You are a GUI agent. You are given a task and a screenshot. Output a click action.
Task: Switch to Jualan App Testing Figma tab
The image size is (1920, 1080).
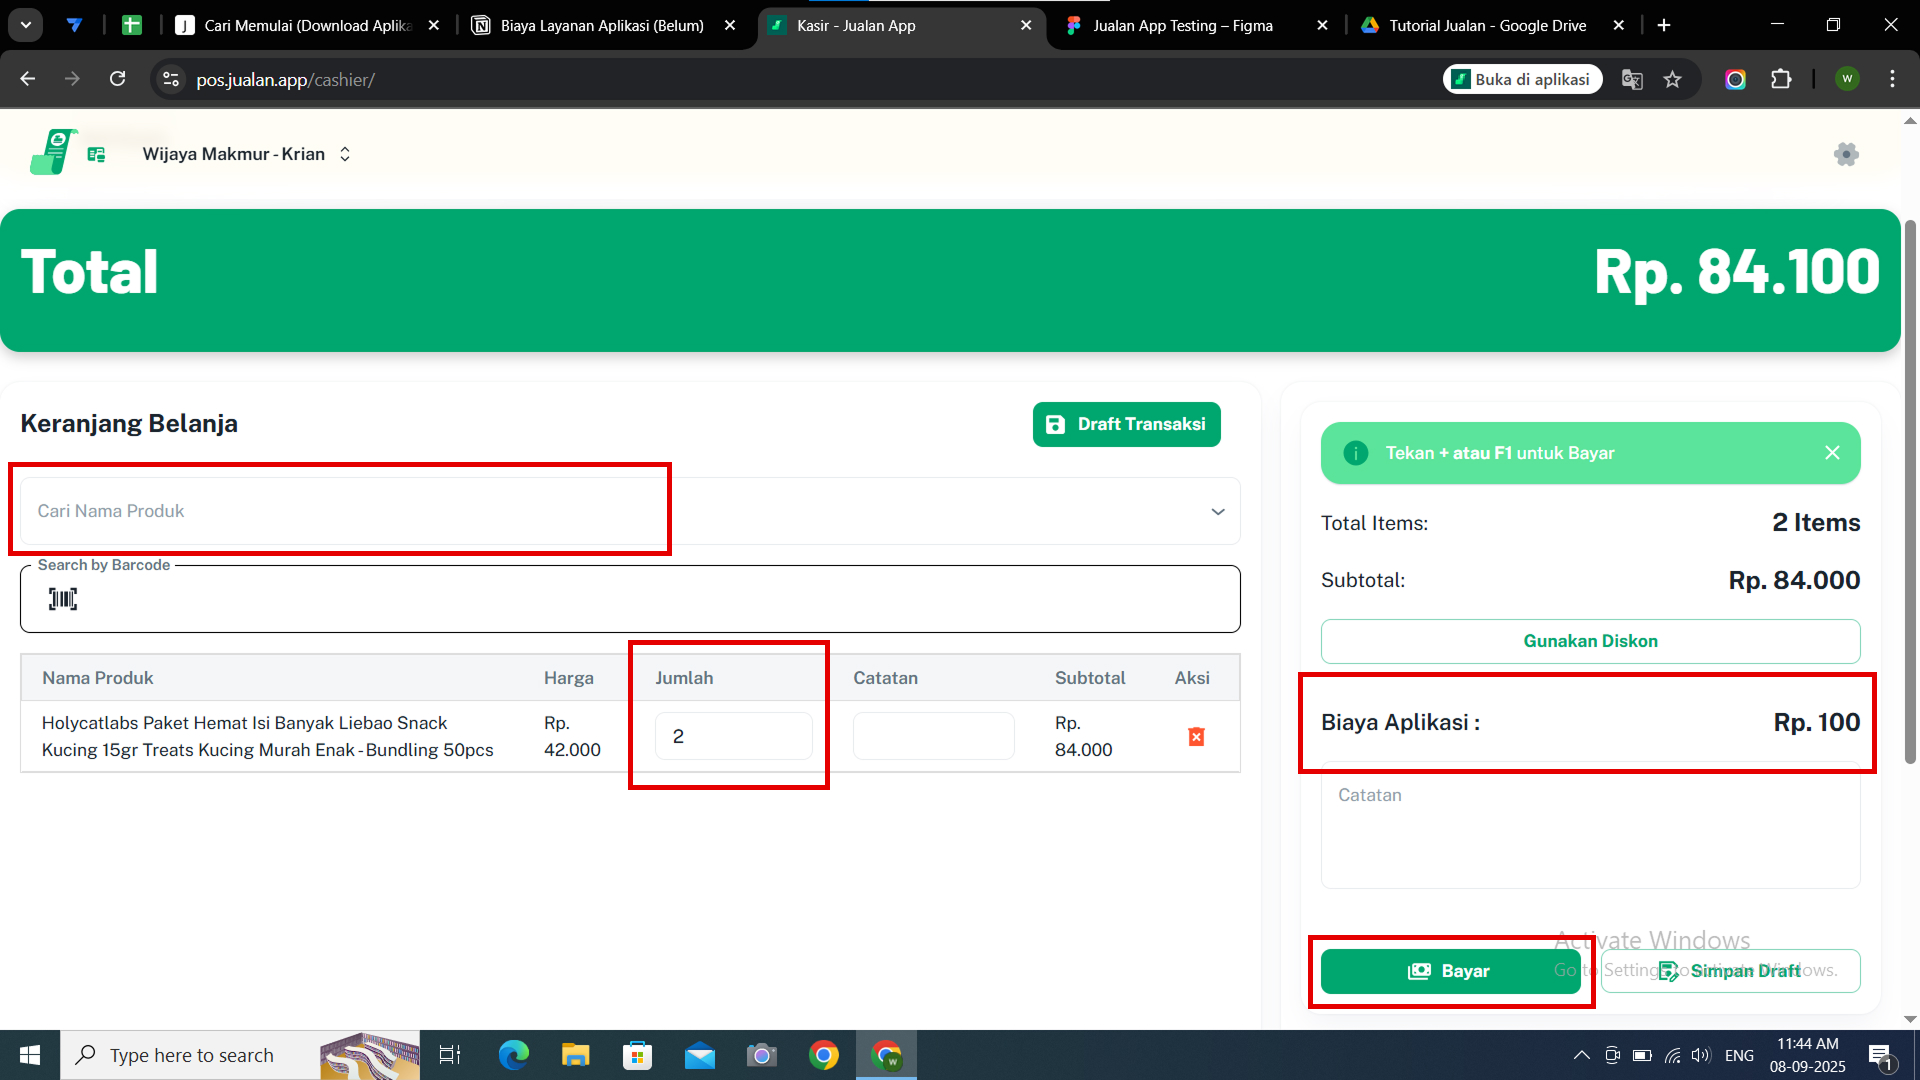(1182, 26)
